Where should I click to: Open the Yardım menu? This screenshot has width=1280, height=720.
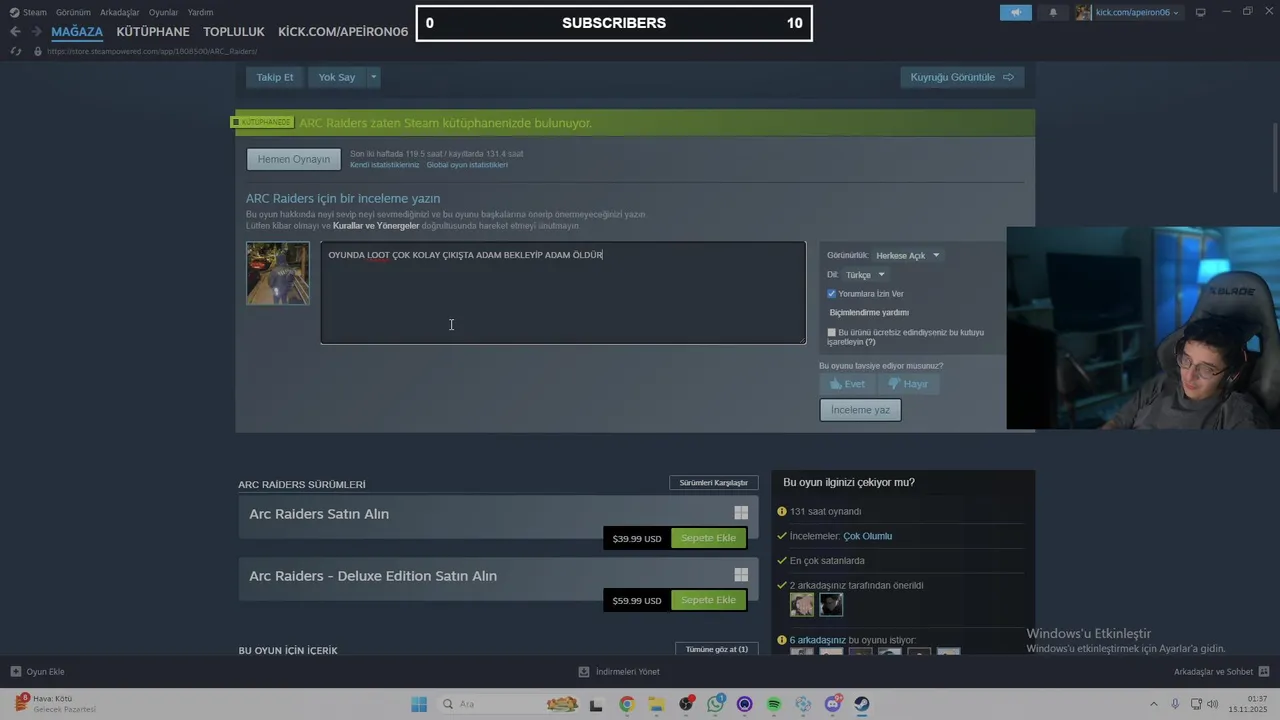click(200, 12)
